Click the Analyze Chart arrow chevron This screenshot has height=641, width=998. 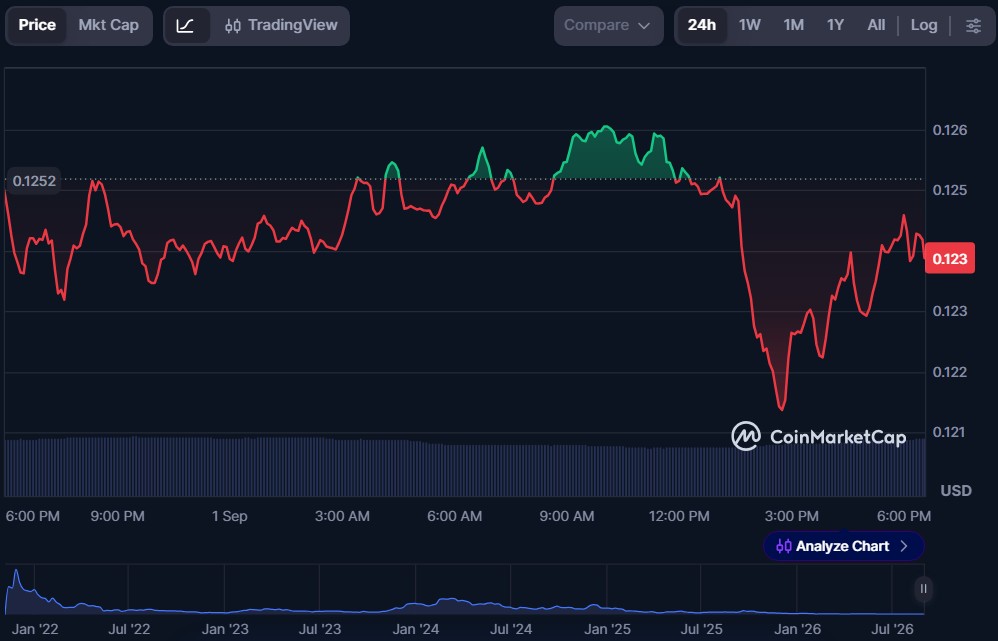(904, 546)
